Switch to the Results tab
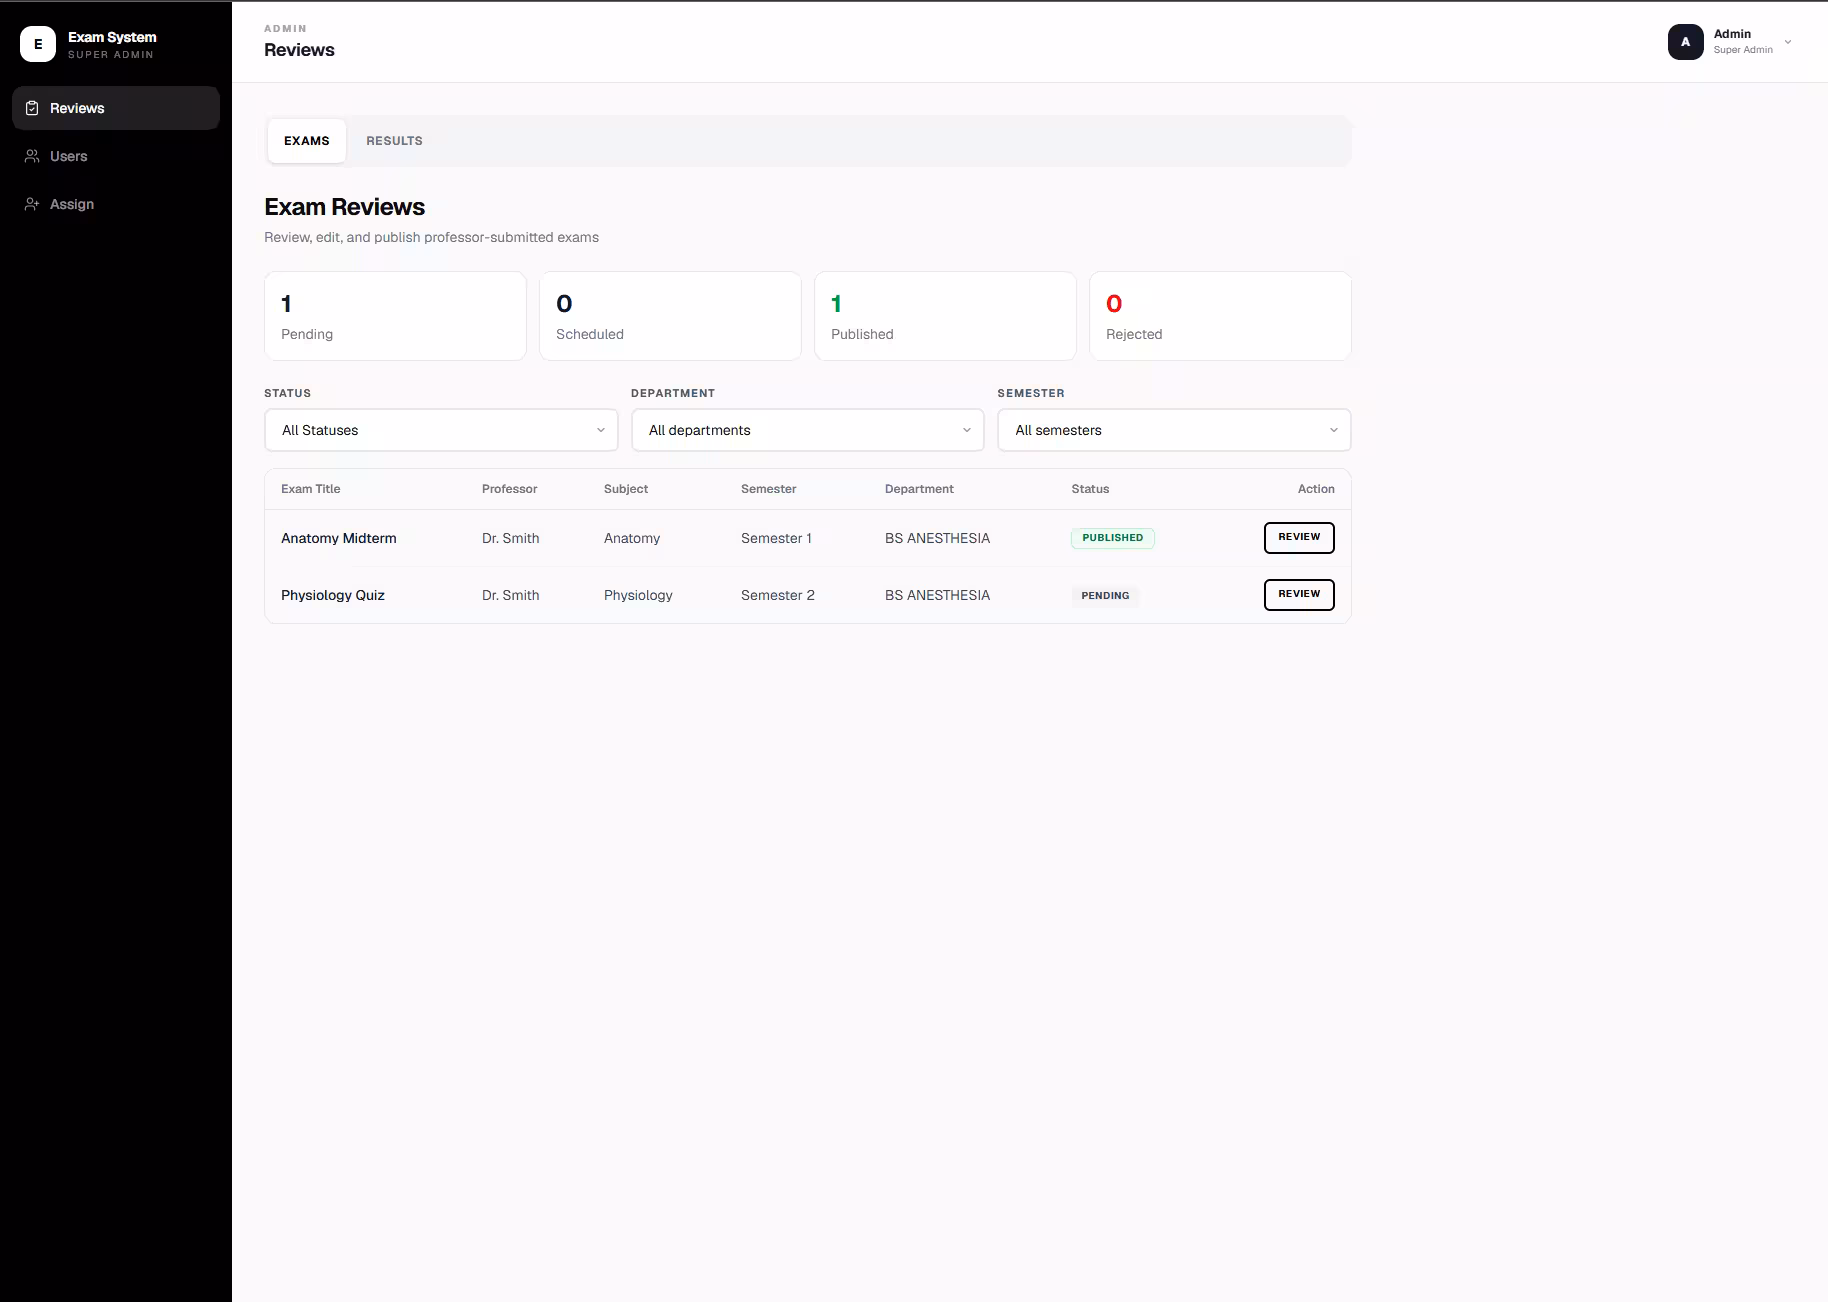The width and height of the screenshot is (1828, 1302). point(394,141)
